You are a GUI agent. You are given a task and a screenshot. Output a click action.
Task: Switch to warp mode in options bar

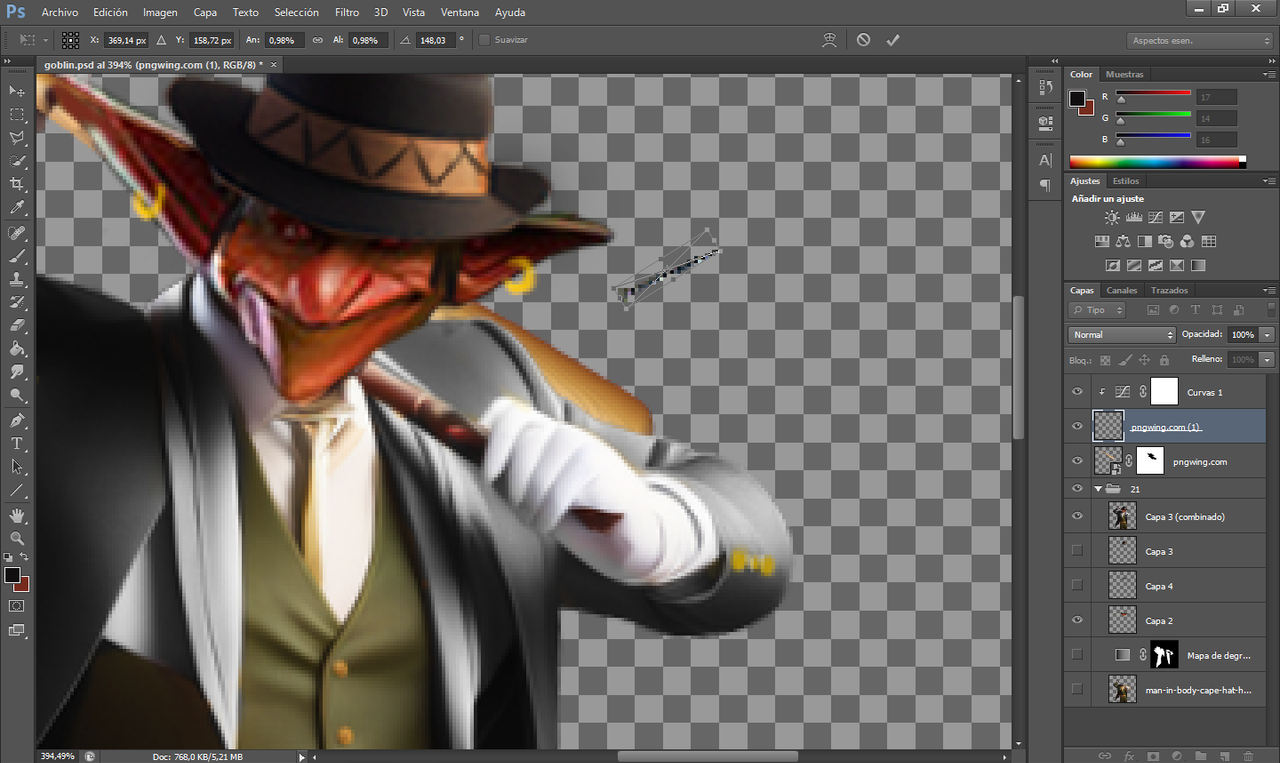click(x=829, y=40)
